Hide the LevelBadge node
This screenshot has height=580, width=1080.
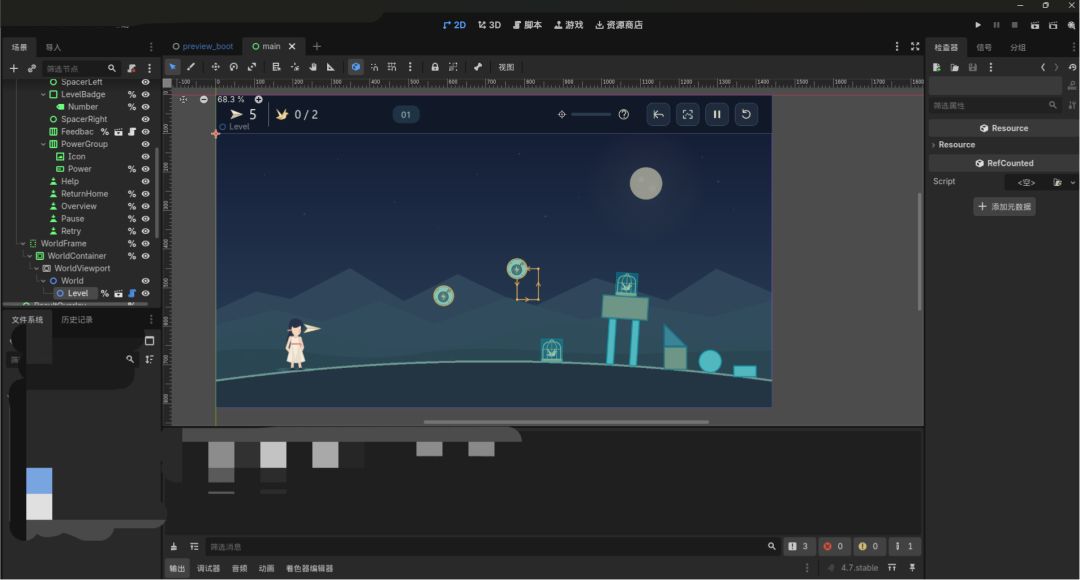tap(145, 94)
